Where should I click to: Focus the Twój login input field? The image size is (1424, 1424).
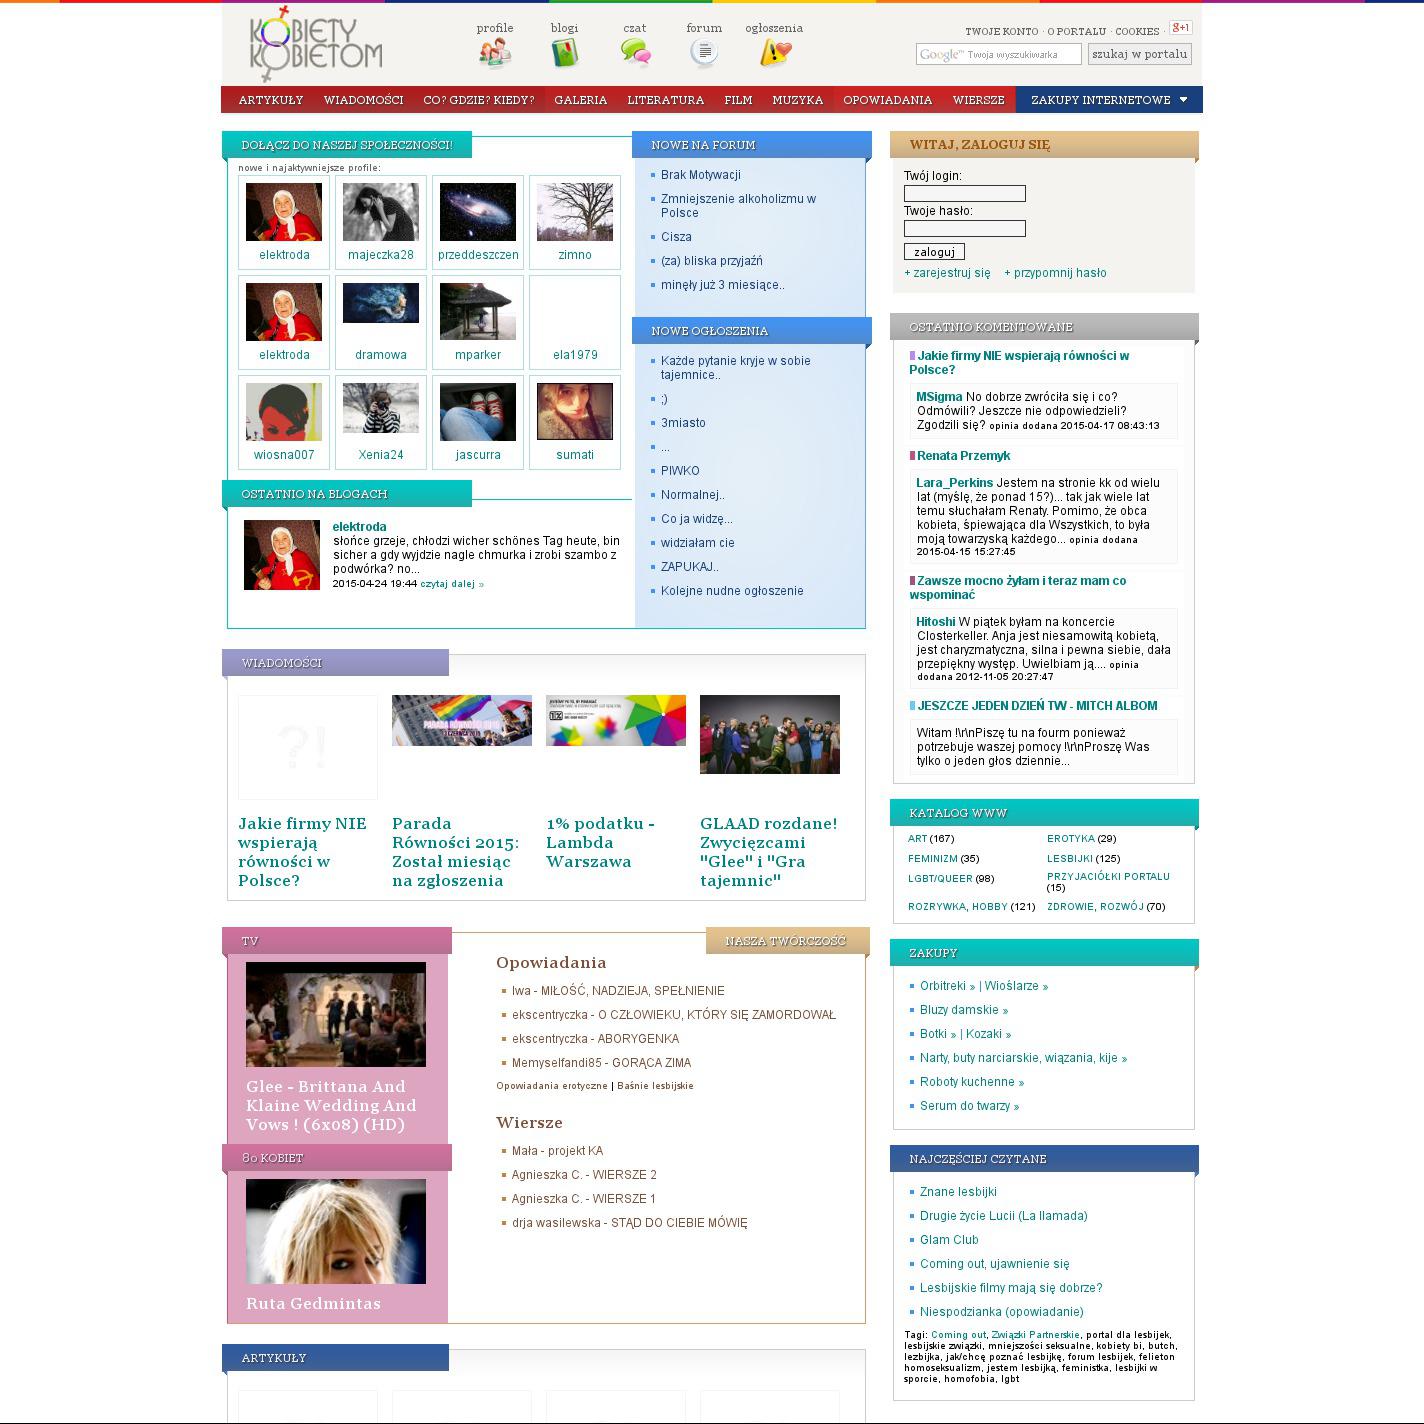pos(964,193)
